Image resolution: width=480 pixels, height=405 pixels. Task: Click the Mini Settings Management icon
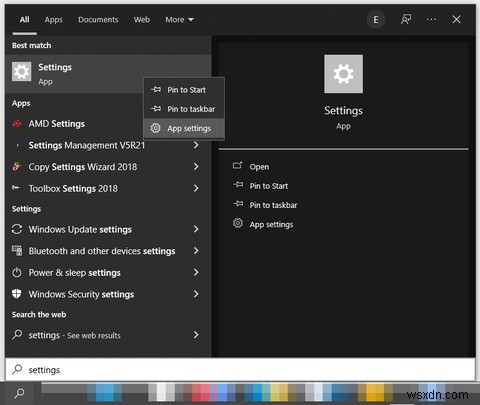pyautogui.click(x=18, y=145)
